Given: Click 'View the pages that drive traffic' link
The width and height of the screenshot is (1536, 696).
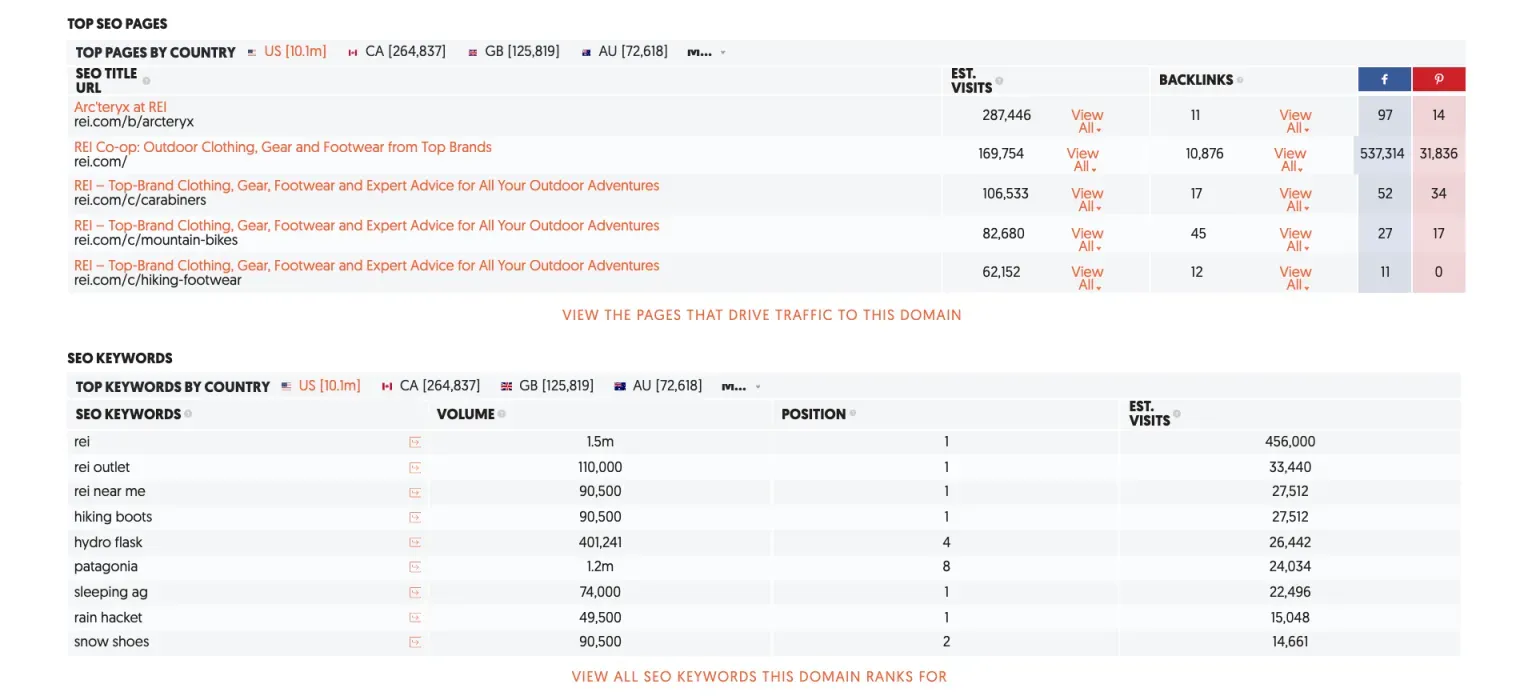Looking at the screenshot, I should tap(761, 315).
